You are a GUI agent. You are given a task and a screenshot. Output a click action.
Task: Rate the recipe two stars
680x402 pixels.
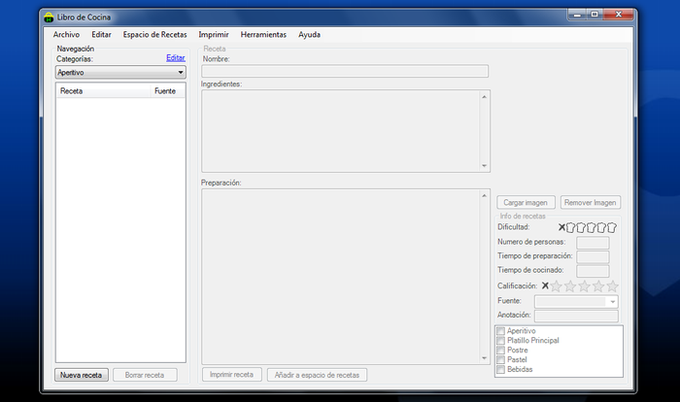(570, 286)
